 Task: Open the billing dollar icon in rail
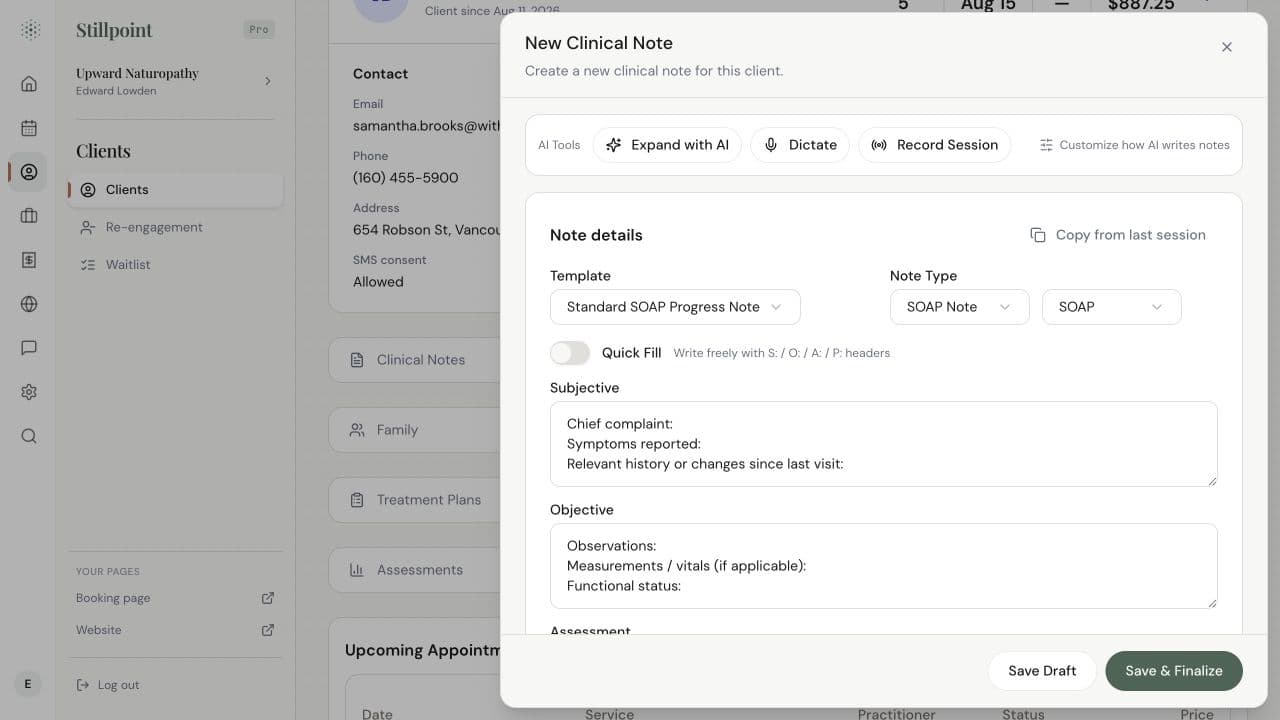click(29, 260)
